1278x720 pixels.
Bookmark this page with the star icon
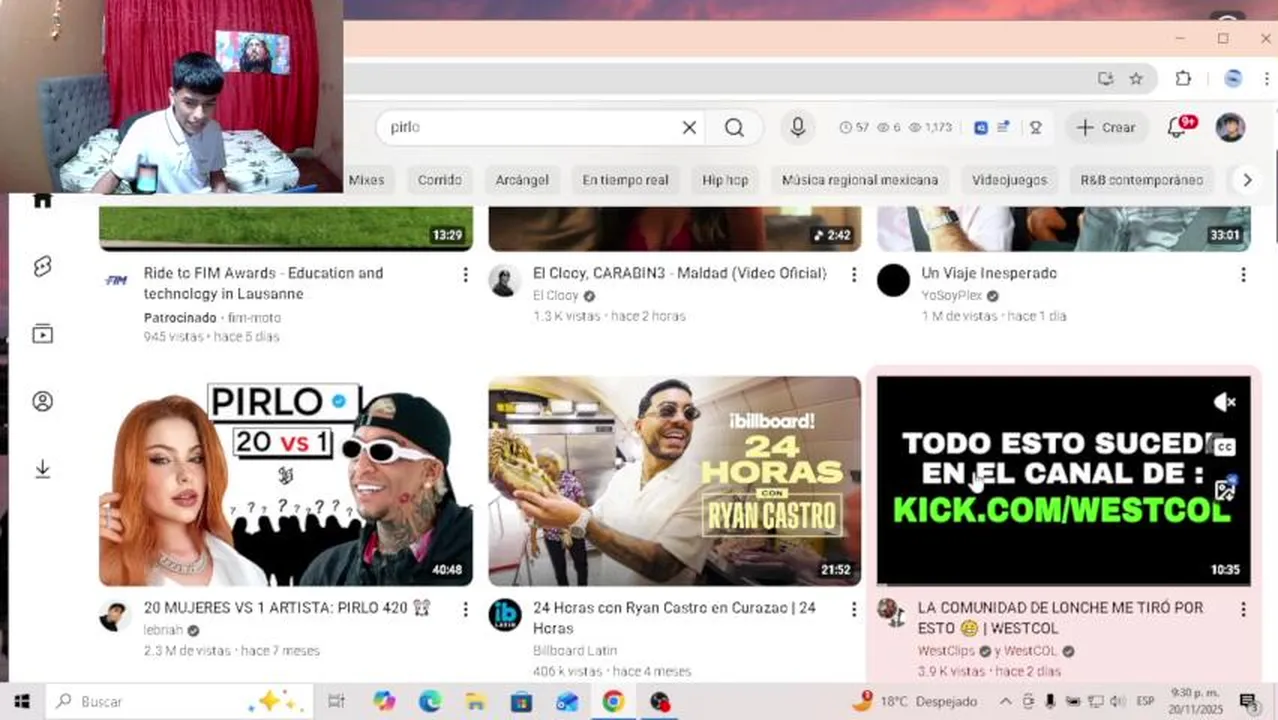(x=1136, y=78)
